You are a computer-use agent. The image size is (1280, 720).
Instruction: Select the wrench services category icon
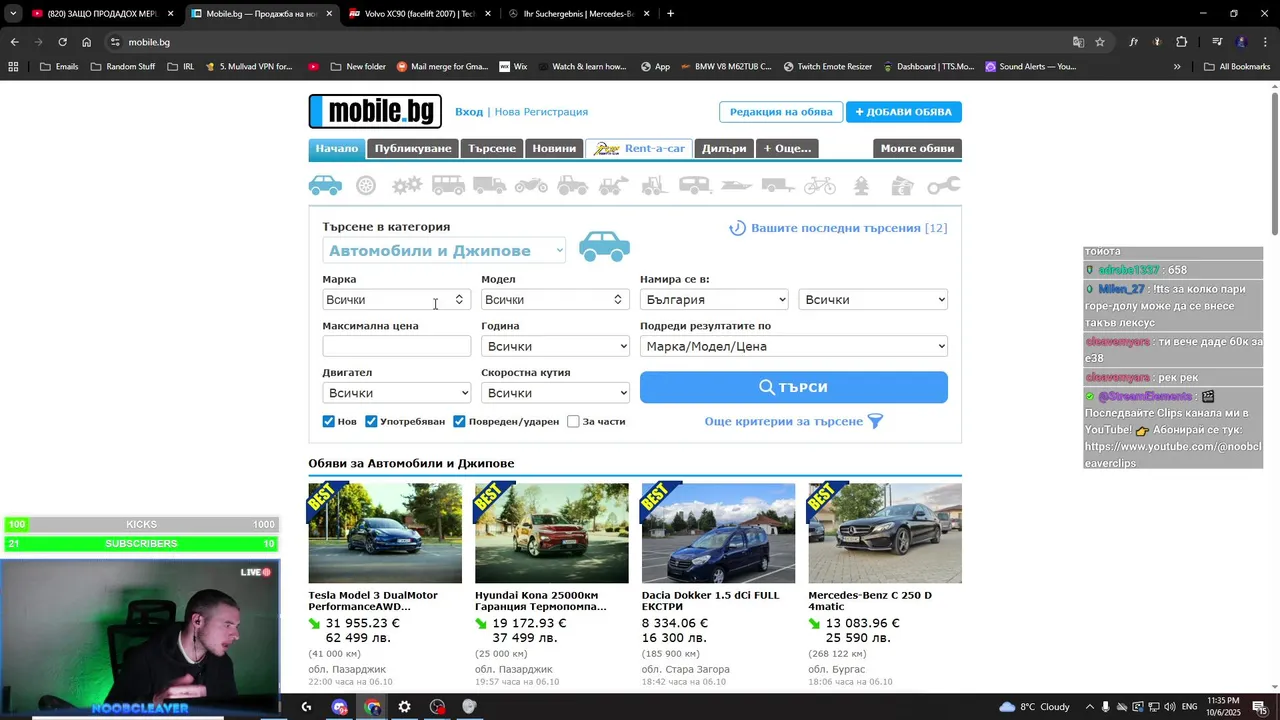coord(943,185)
